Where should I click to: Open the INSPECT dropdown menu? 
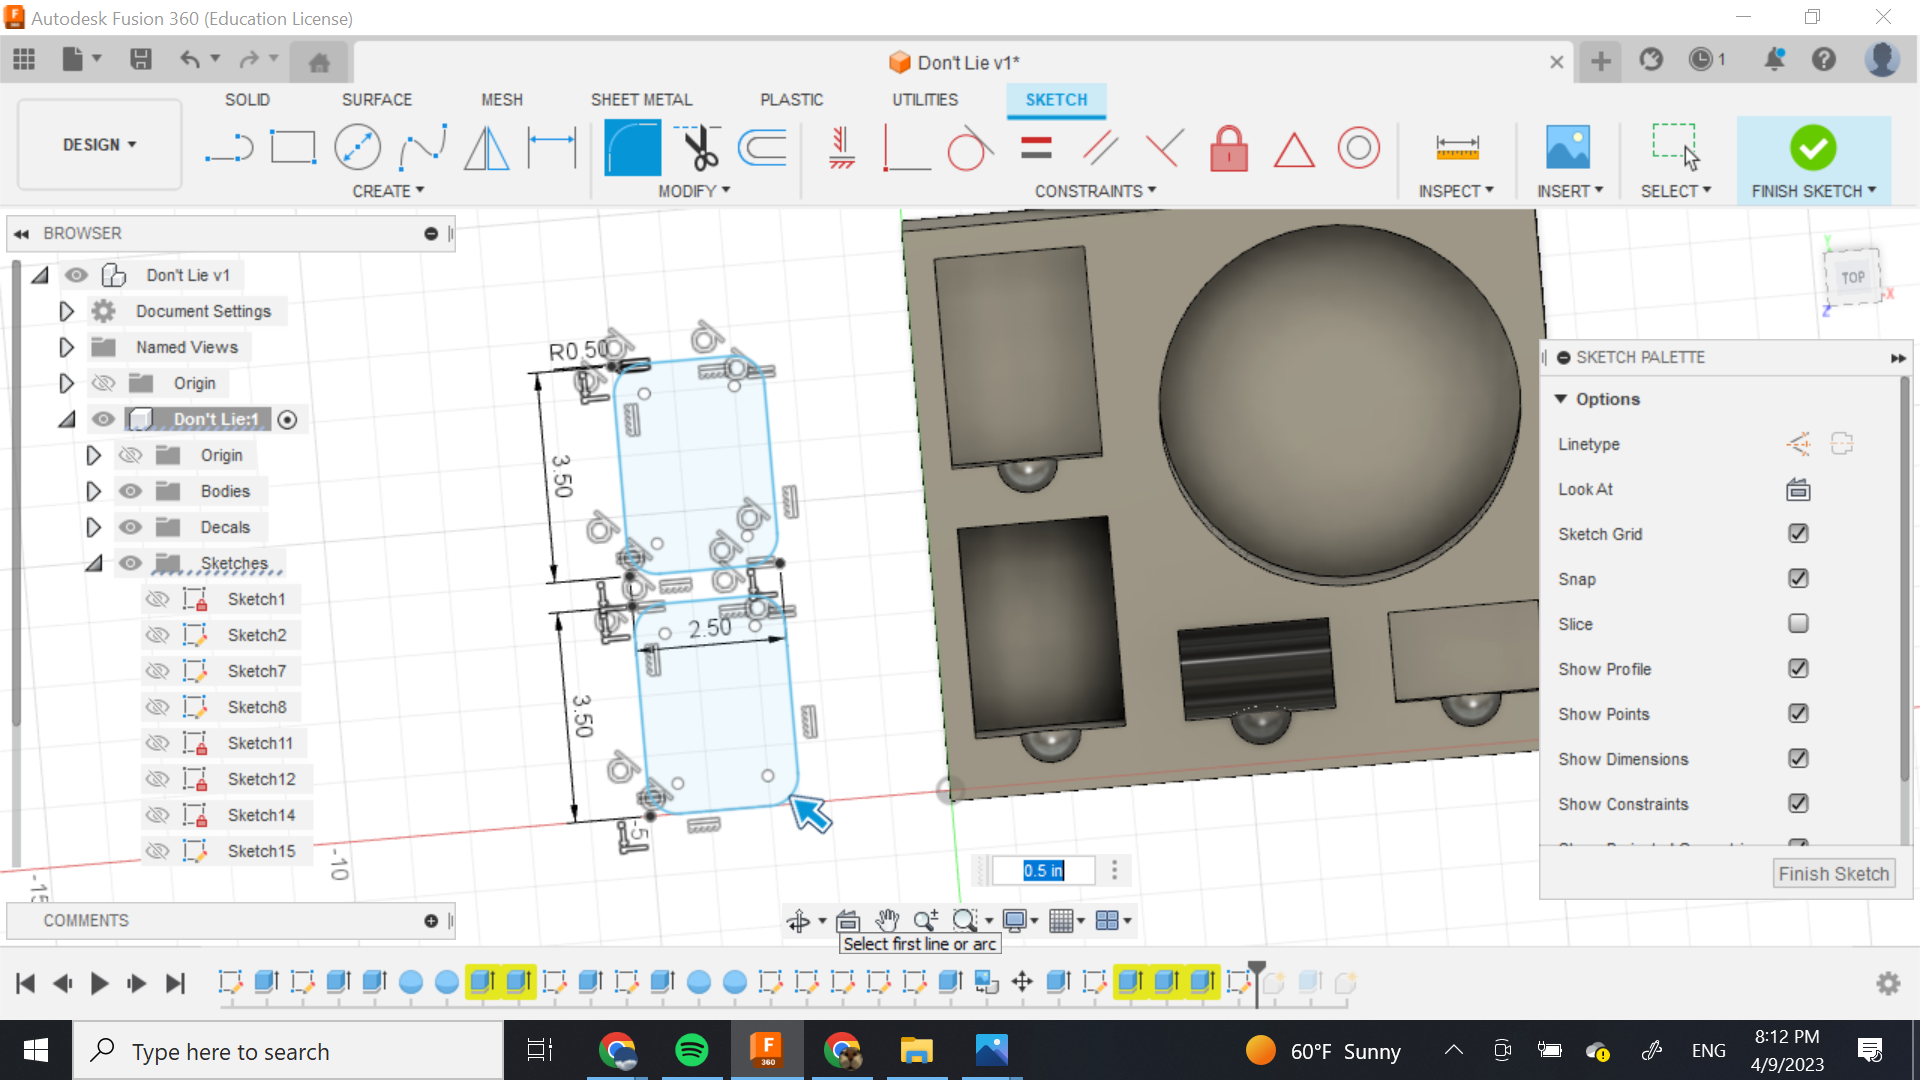pos(1456,191)
